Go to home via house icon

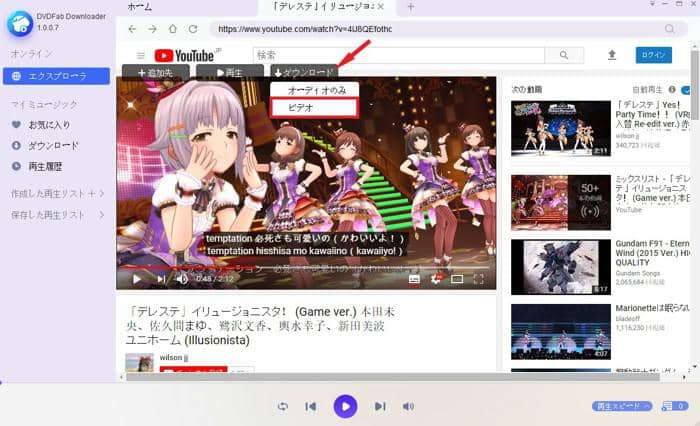(x=173, y=29)
